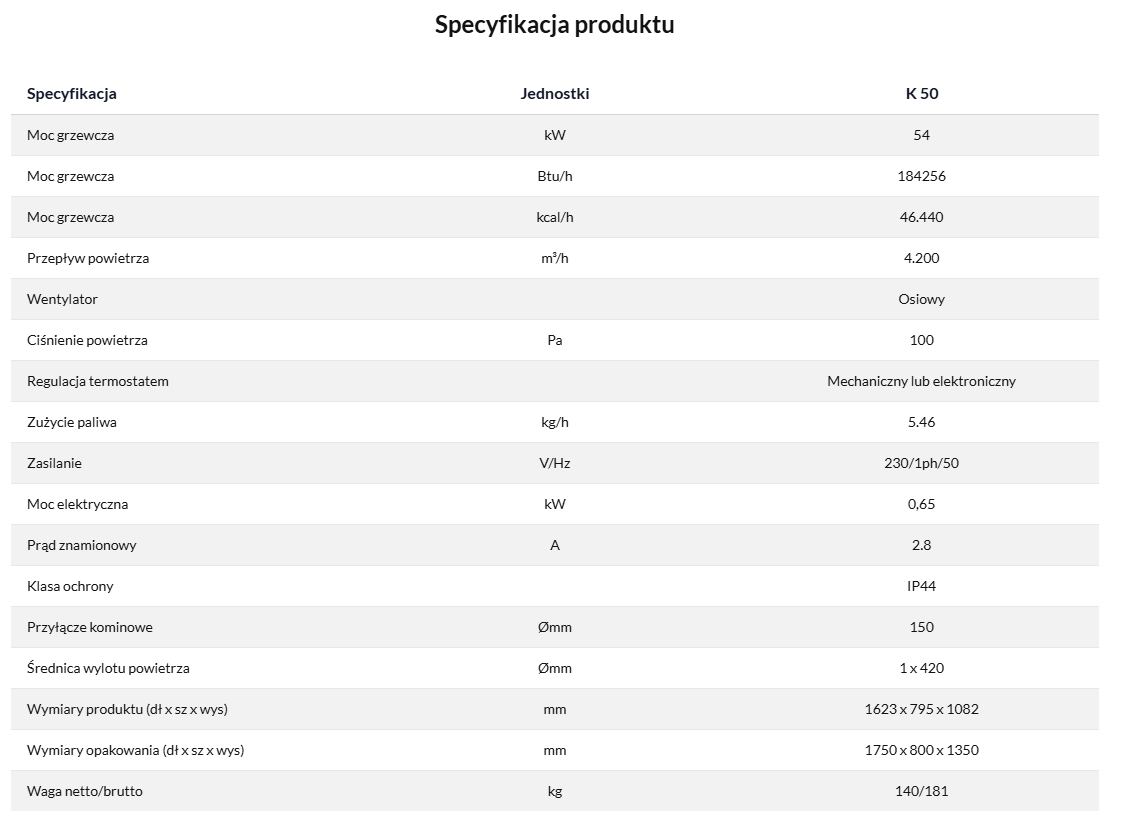Click the '140/181' weight value
1126x830 pixels.
[921, 791]
